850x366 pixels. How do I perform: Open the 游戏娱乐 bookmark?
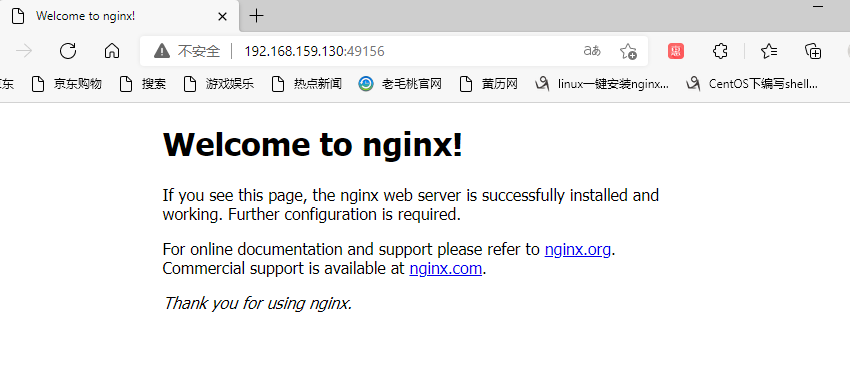click(218, 84)
